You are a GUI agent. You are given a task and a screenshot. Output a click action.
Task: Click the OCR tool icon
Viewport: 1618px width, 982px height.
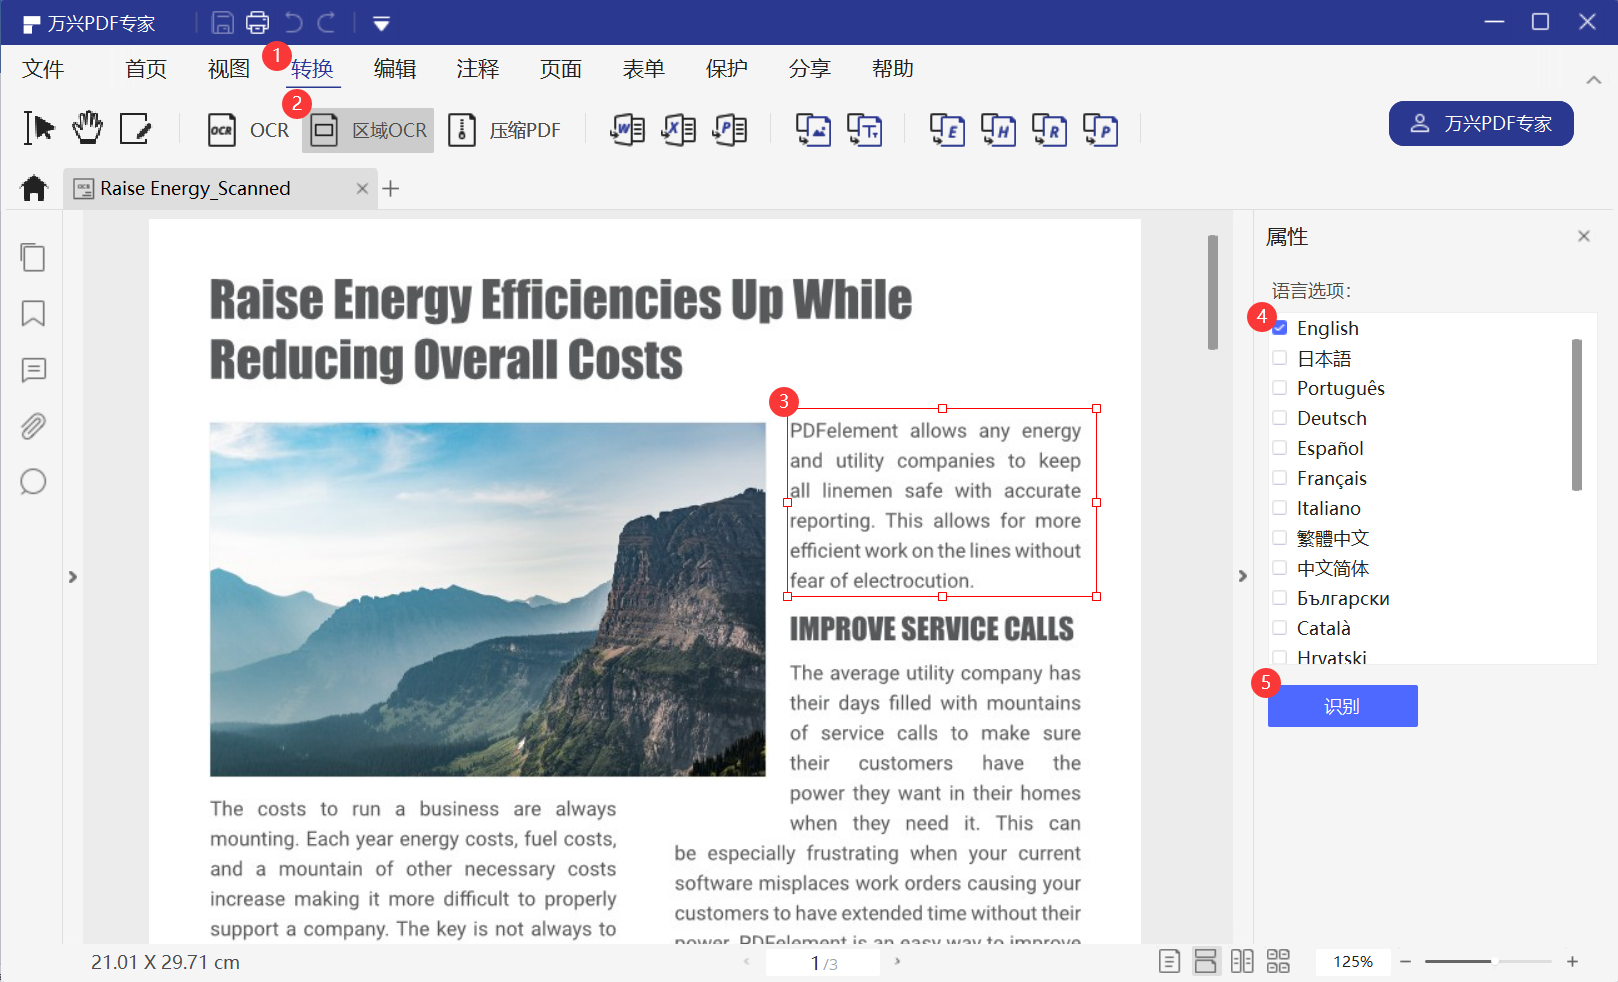coord(222,130)
